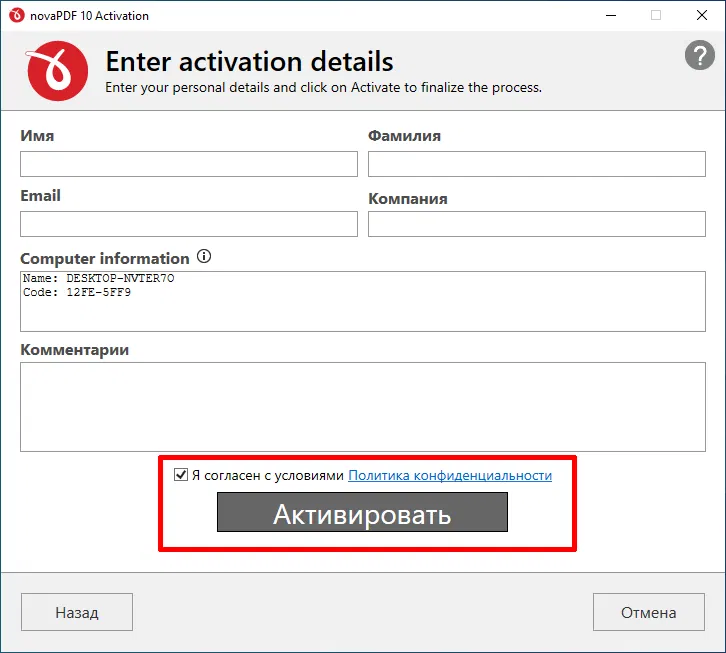Click the Computer information info icon
Screen dimensions: 726x653
[x=204, y=256]
